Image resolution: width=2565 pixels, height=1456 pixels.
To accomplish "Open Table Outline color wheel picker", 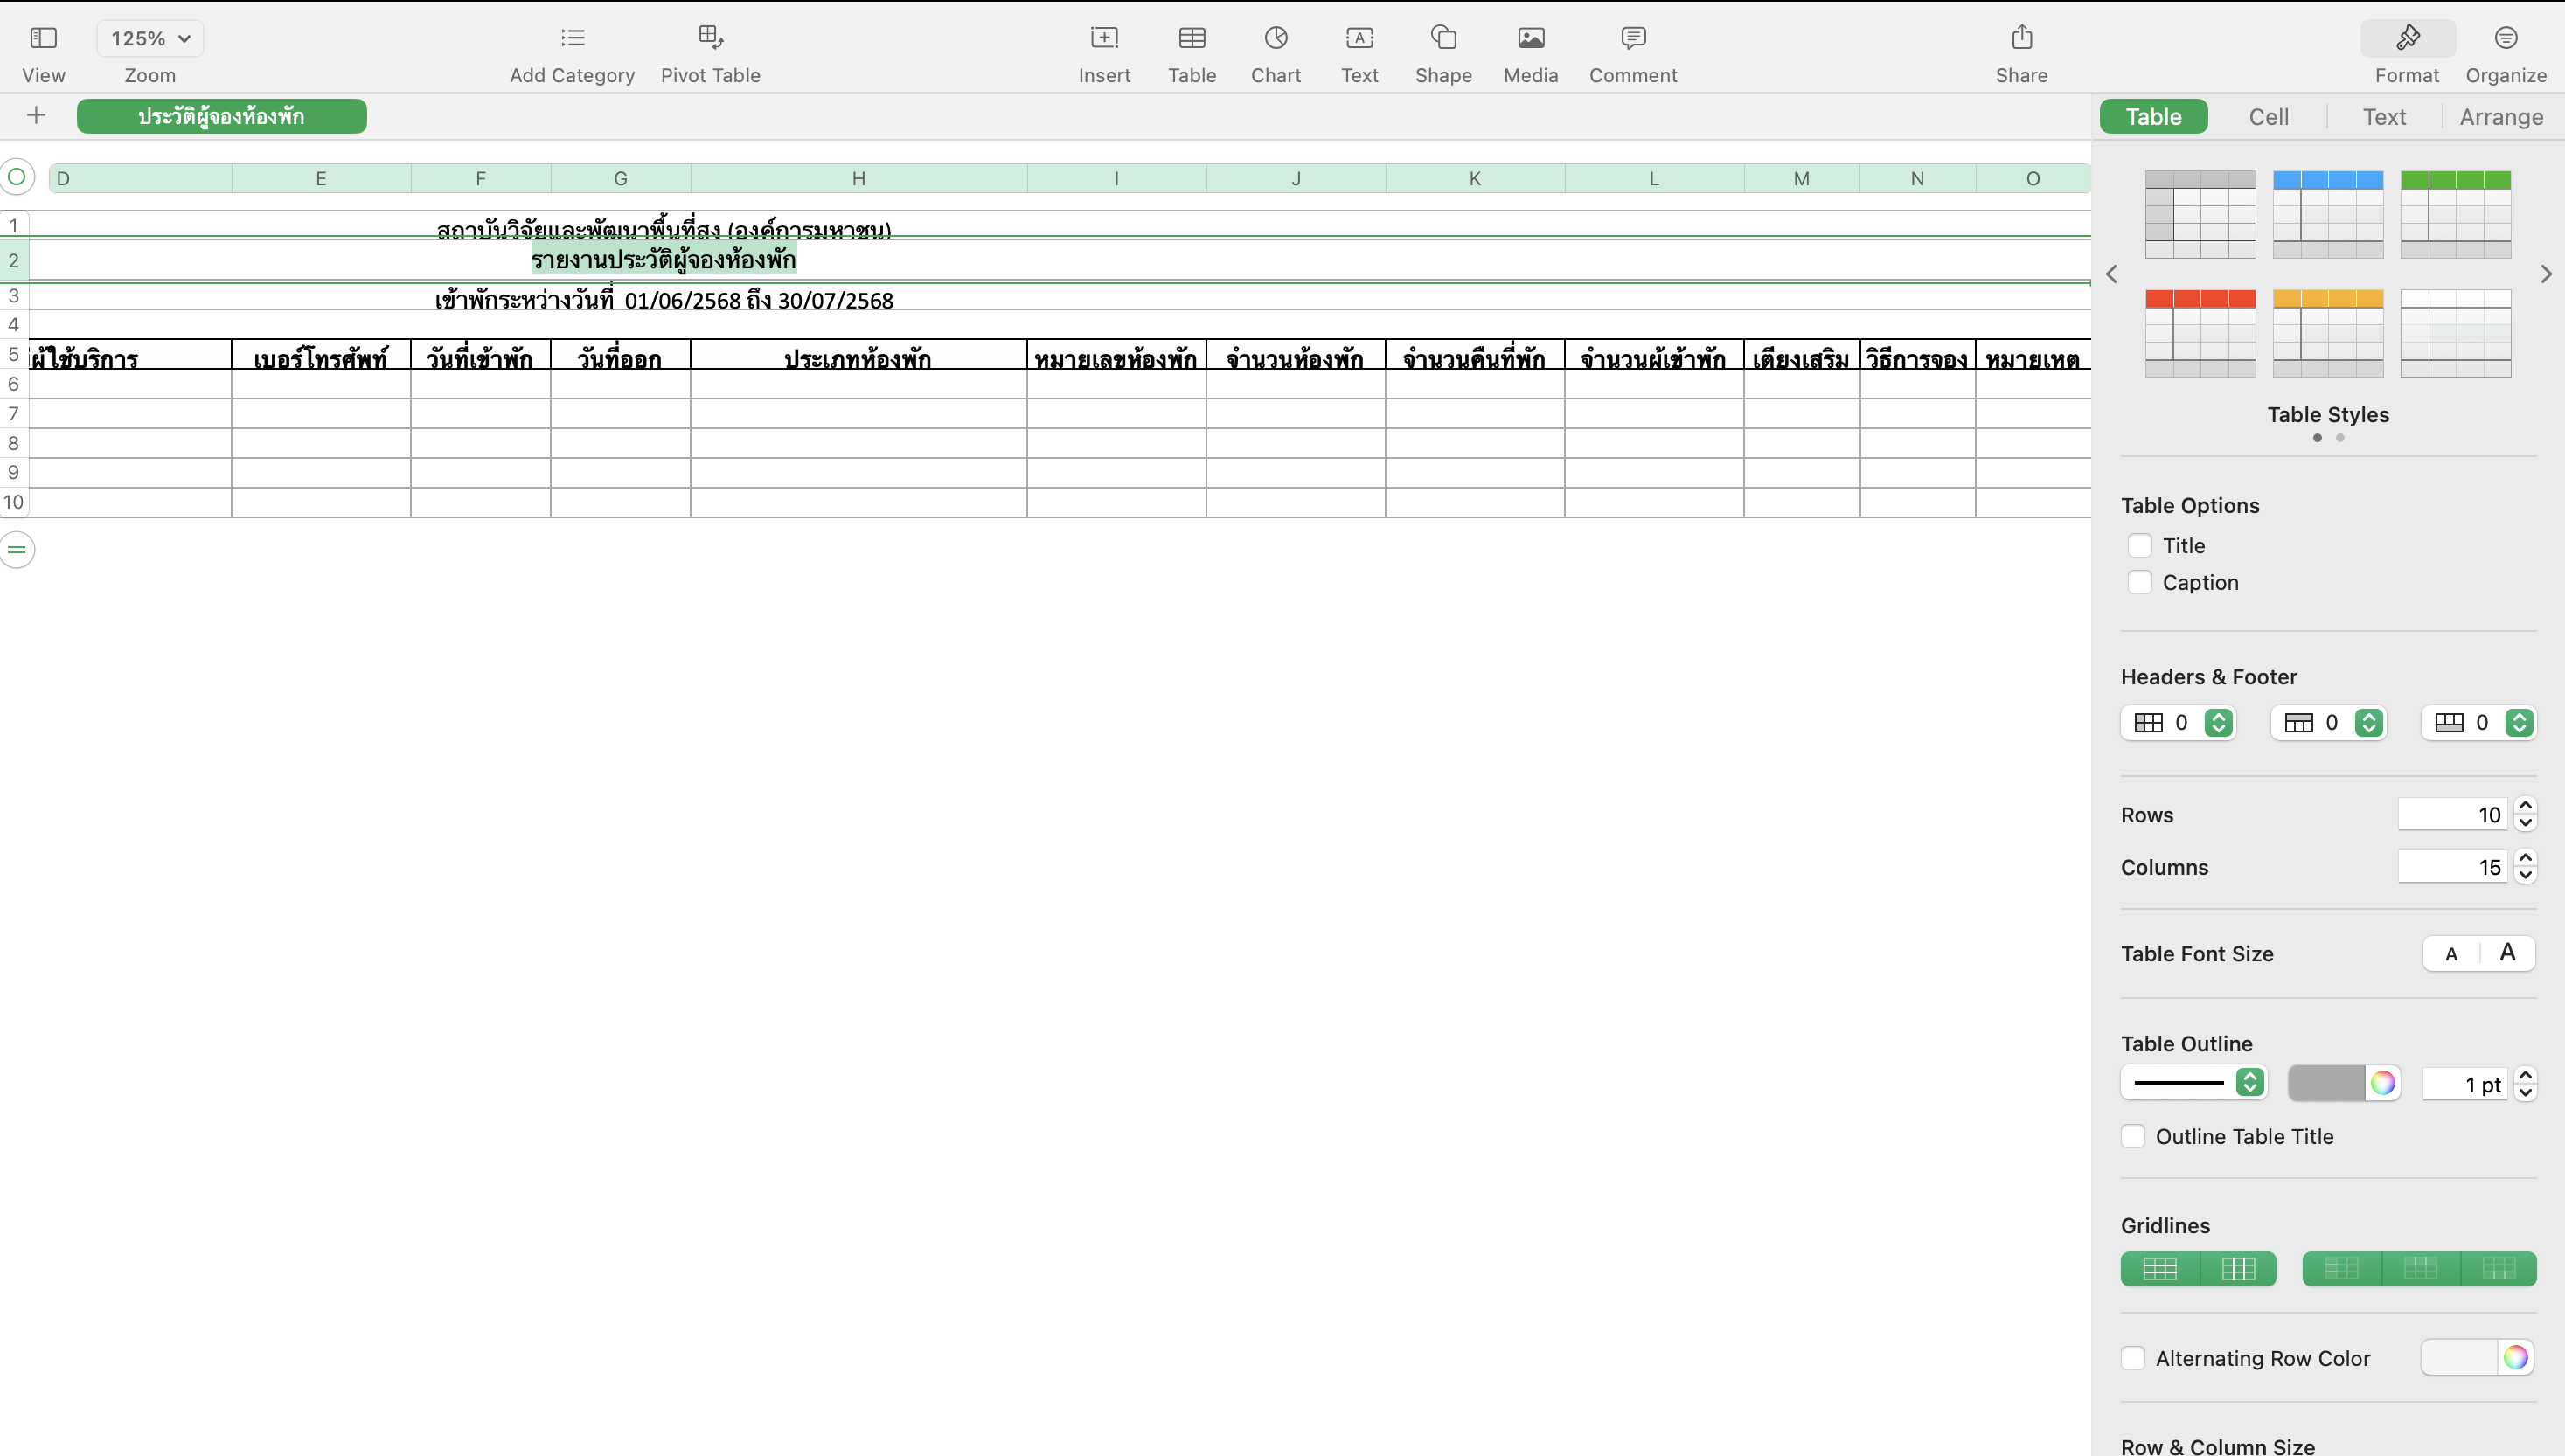I will click(2382, 1083).
